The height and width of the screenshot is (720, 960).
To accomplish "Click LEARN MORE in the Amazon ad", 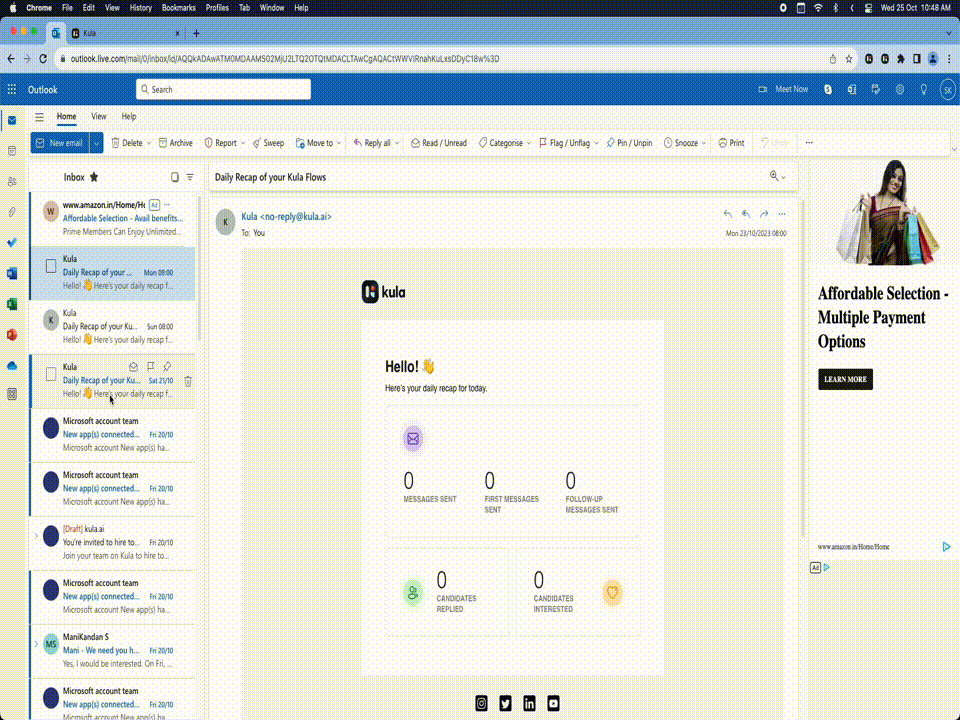I will (x=846, y=379).
